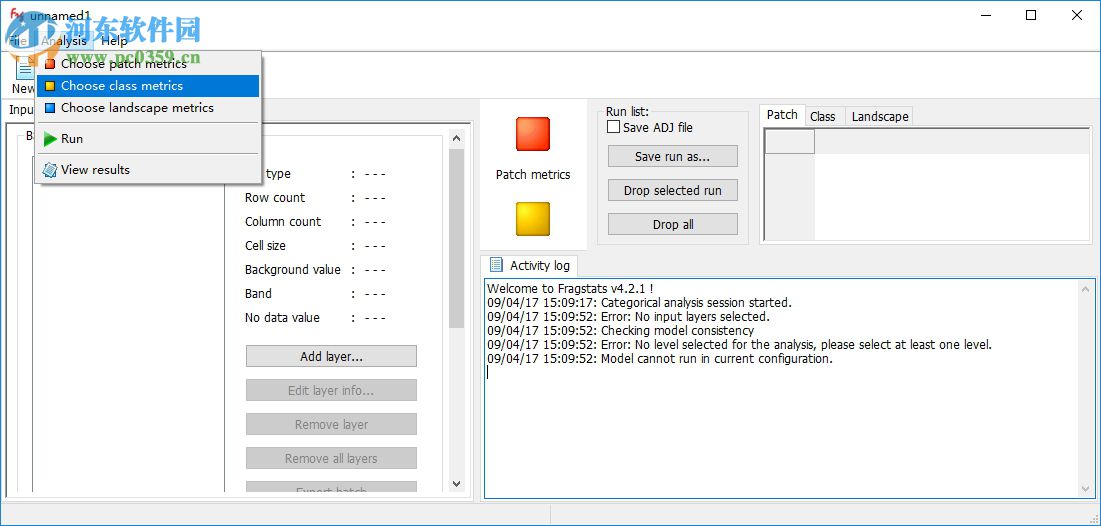
Task: Click the red square beside Choose patch metrics
Action: point(50,64)
